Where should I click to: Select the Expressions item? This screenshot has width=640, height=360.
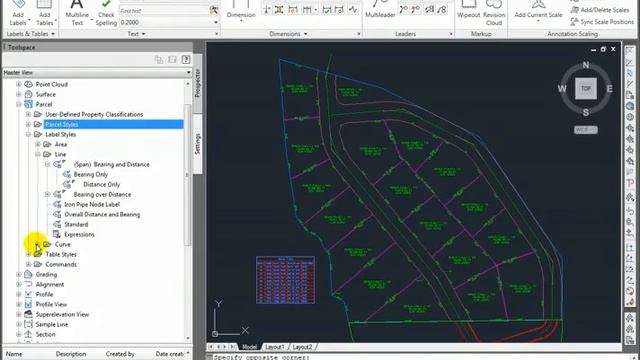pos(79,234)
